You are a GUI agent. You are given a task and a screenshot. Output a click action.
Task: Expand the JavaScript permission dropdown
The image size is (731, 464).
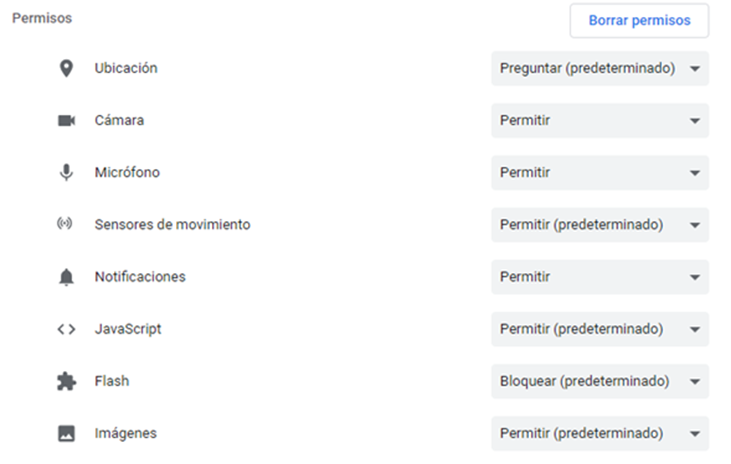coord(599,329)
